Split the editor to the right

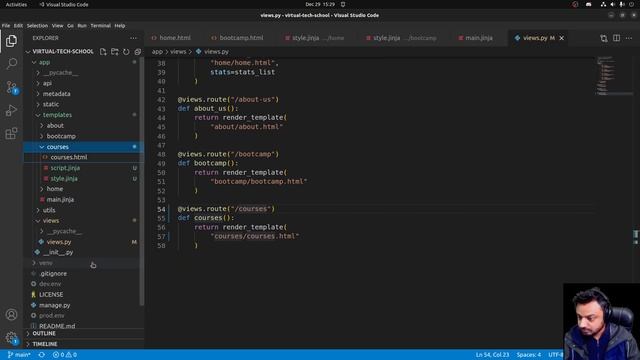point(616,38)
